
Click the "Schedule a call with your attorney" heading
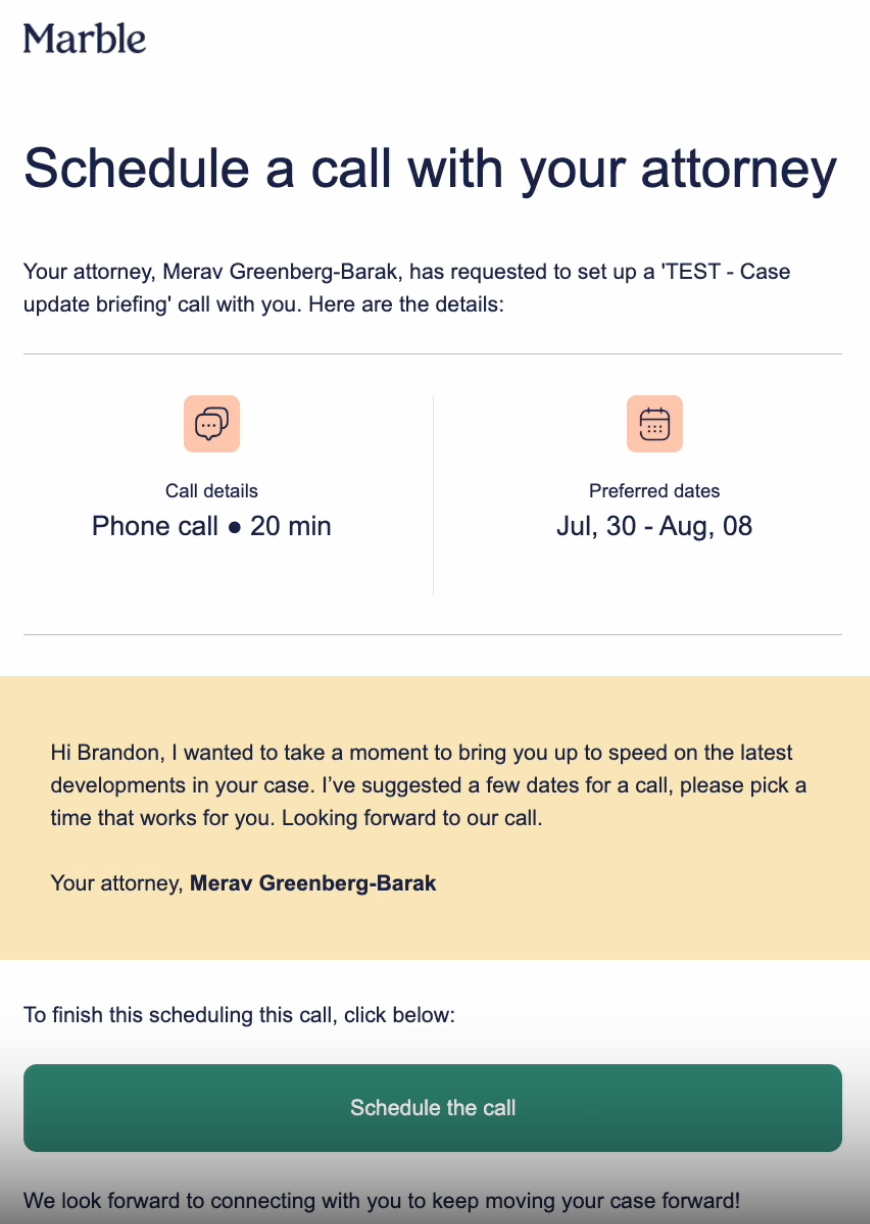tap(430, 167)
